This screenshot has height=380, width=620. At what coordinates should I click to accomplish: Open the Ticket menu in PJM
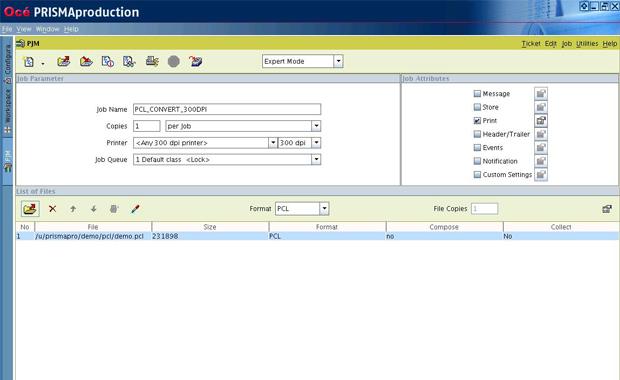pyautogui.click(x=531, y=43)
